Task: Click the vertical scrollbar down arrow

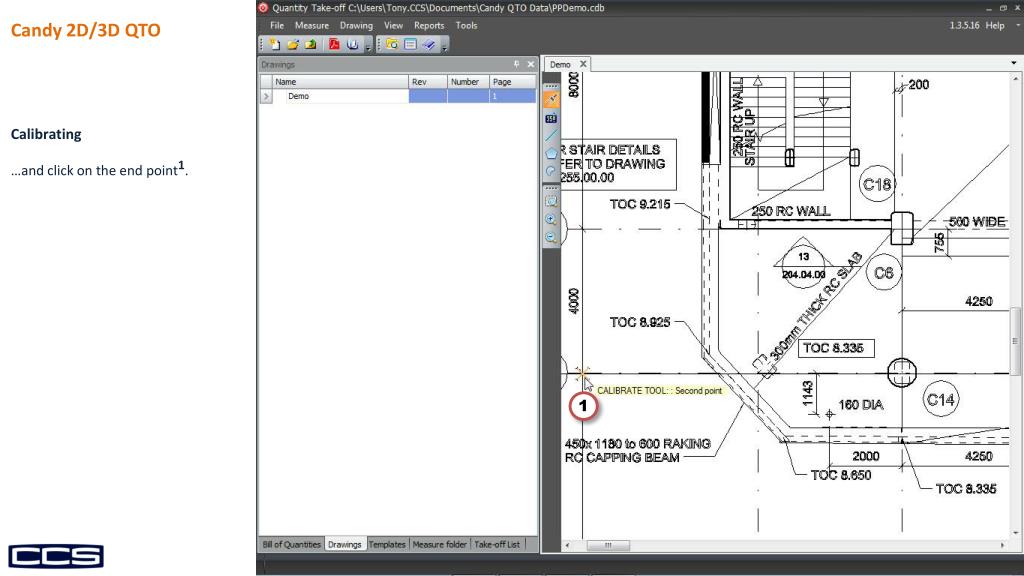Action: coord(1016,534)
